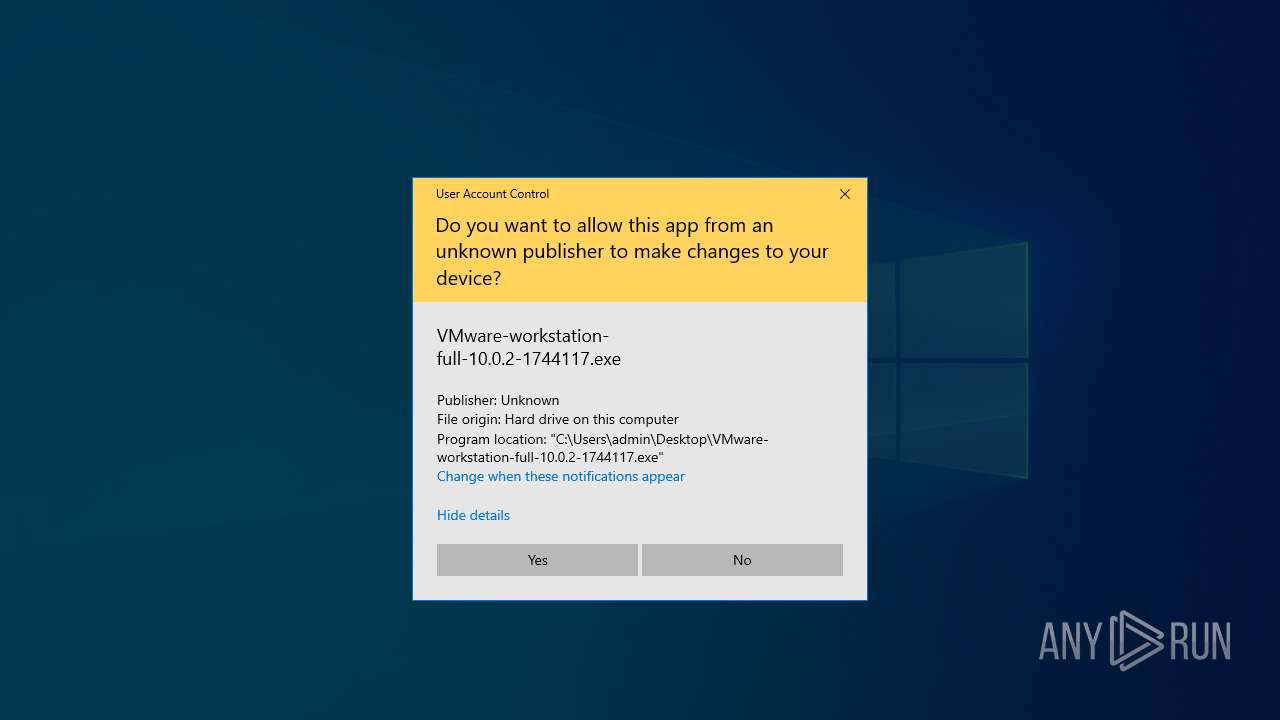Open 'Change when these notifications appear' link
The height and width of the screenshot is (720, 1280).
[561, 476]
